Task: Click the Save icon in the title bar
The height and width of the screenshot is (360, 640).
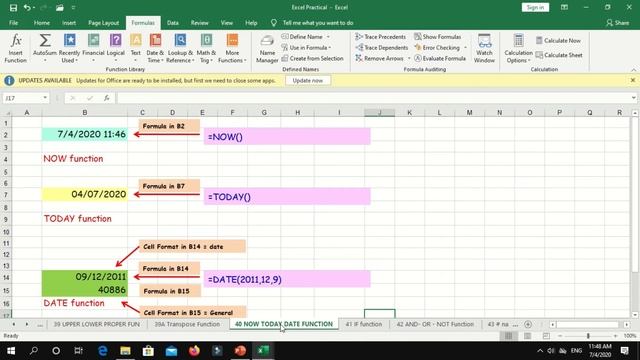Action: 13,7
